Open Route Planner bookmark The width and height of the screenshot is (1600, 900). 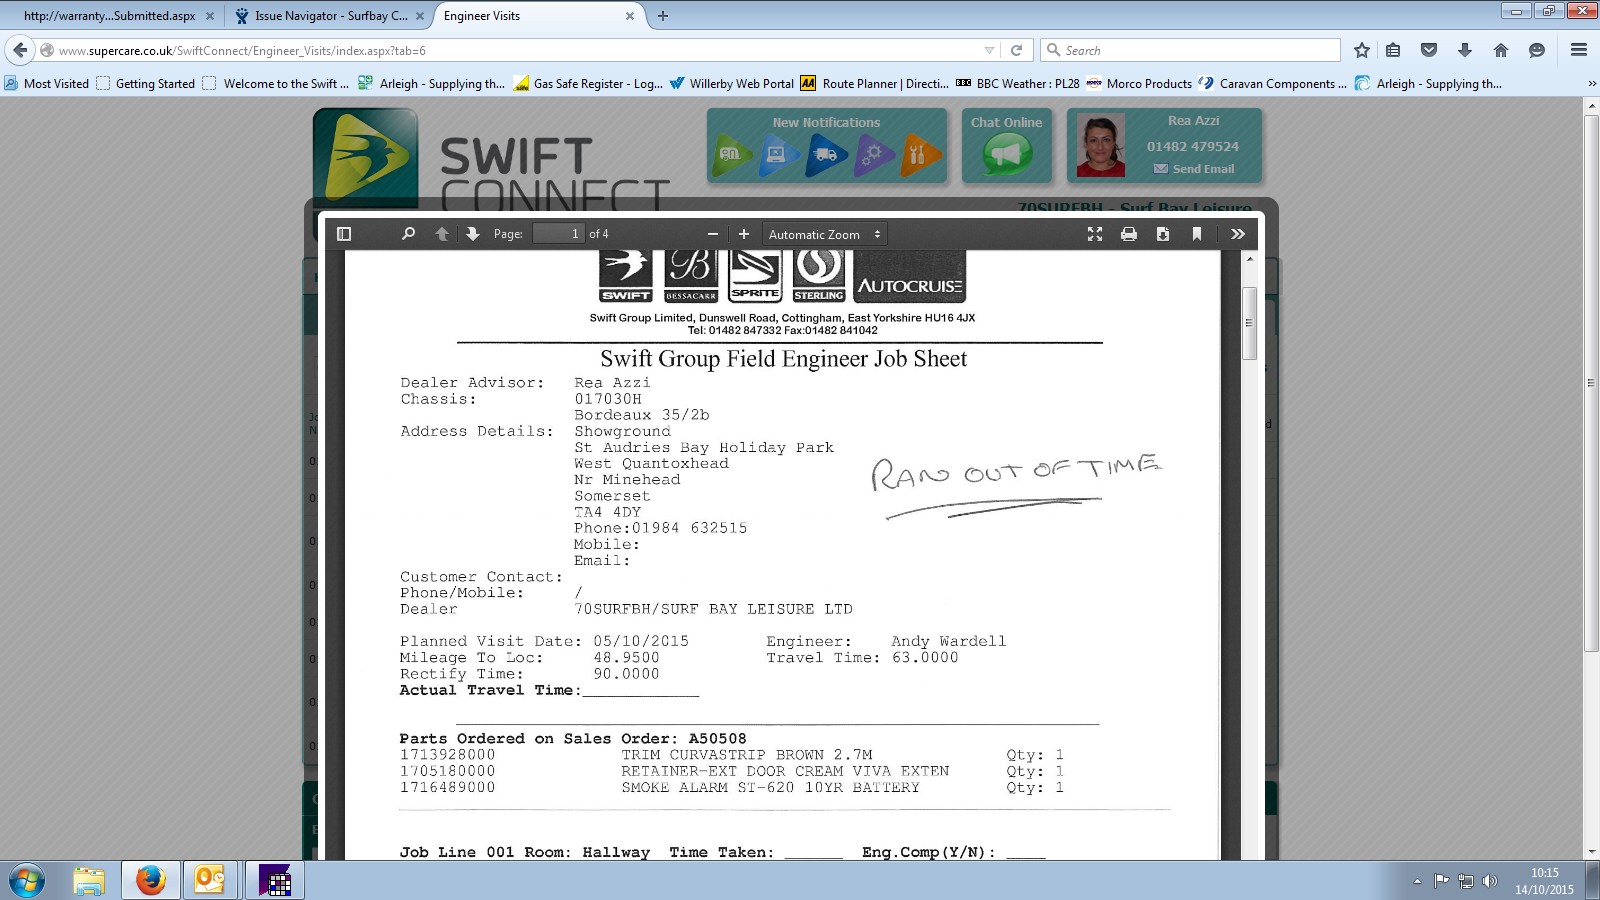[x=875, y=84]
